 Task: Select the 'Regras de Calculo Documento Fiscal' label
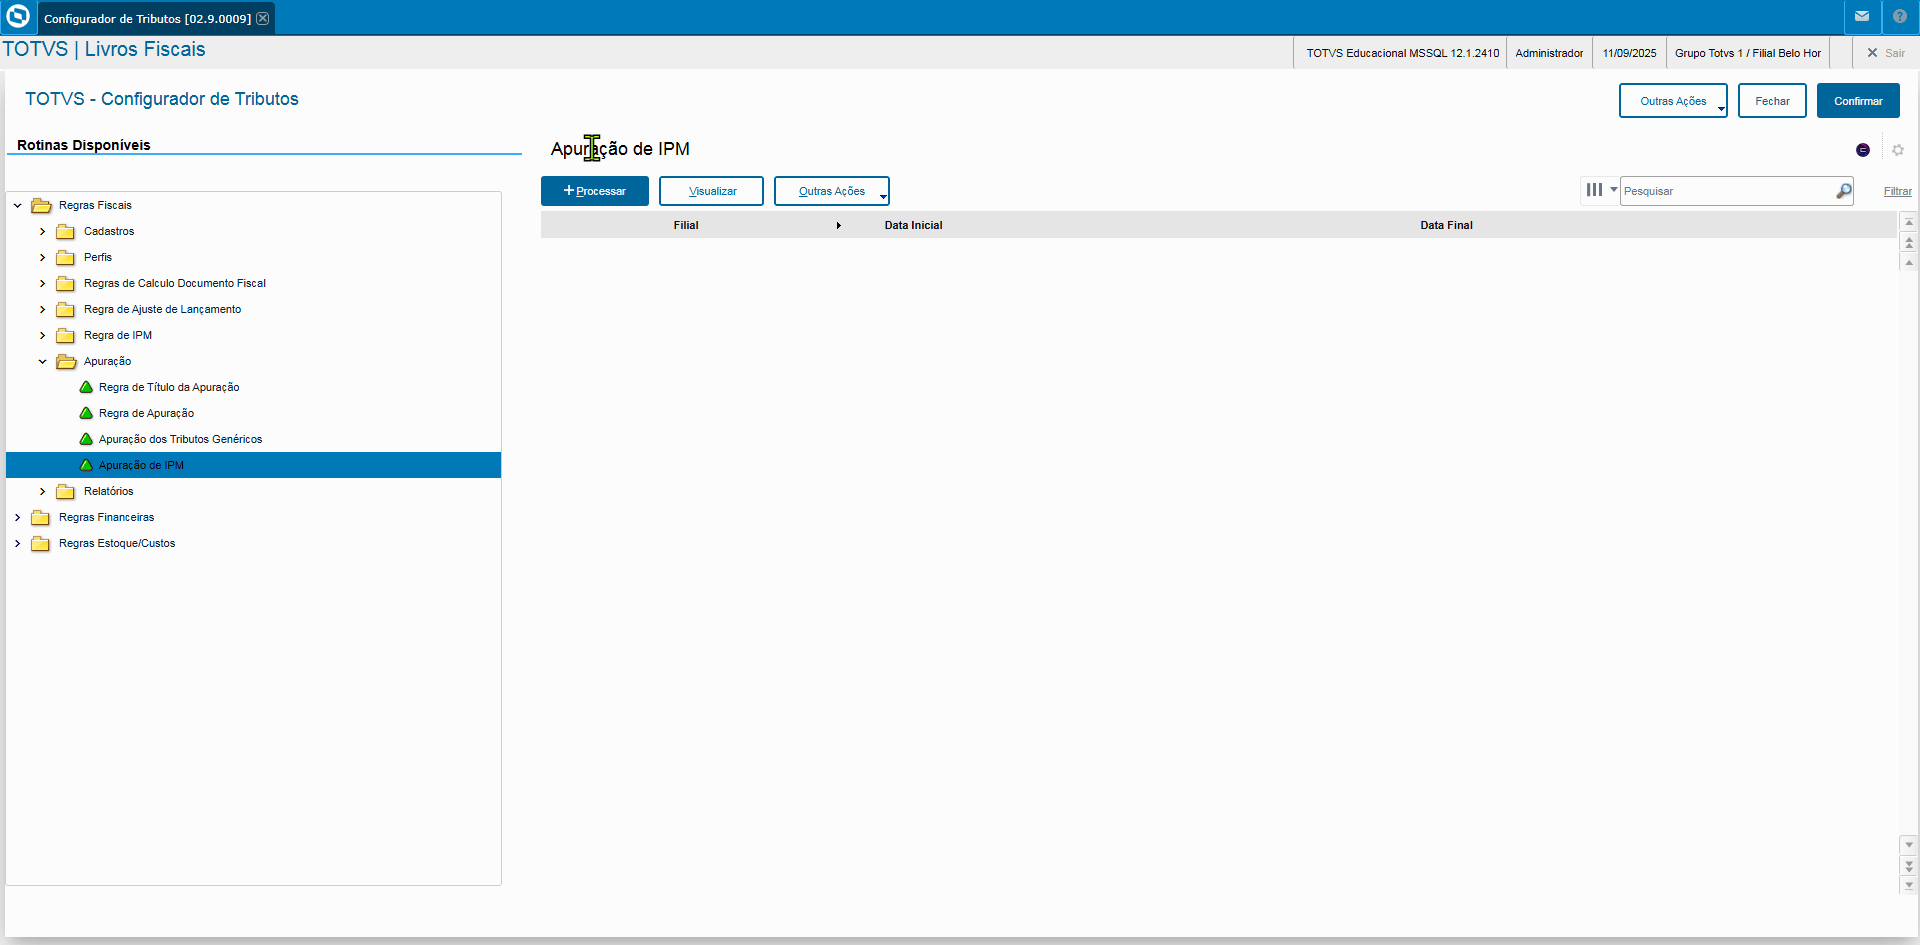point(175,283)
